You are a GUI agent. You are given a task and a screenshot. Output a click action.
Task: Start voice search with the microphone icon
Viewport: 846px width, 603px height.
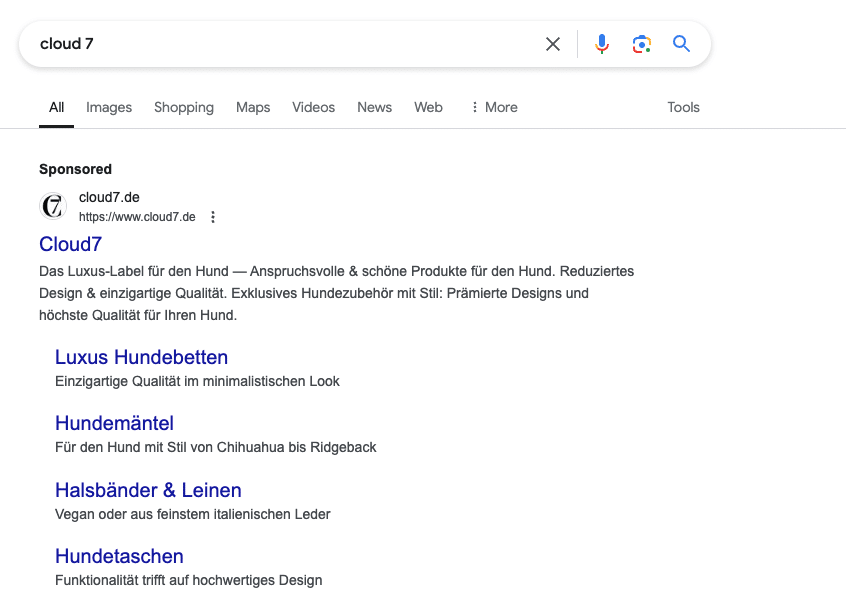[x=602, y=44]
